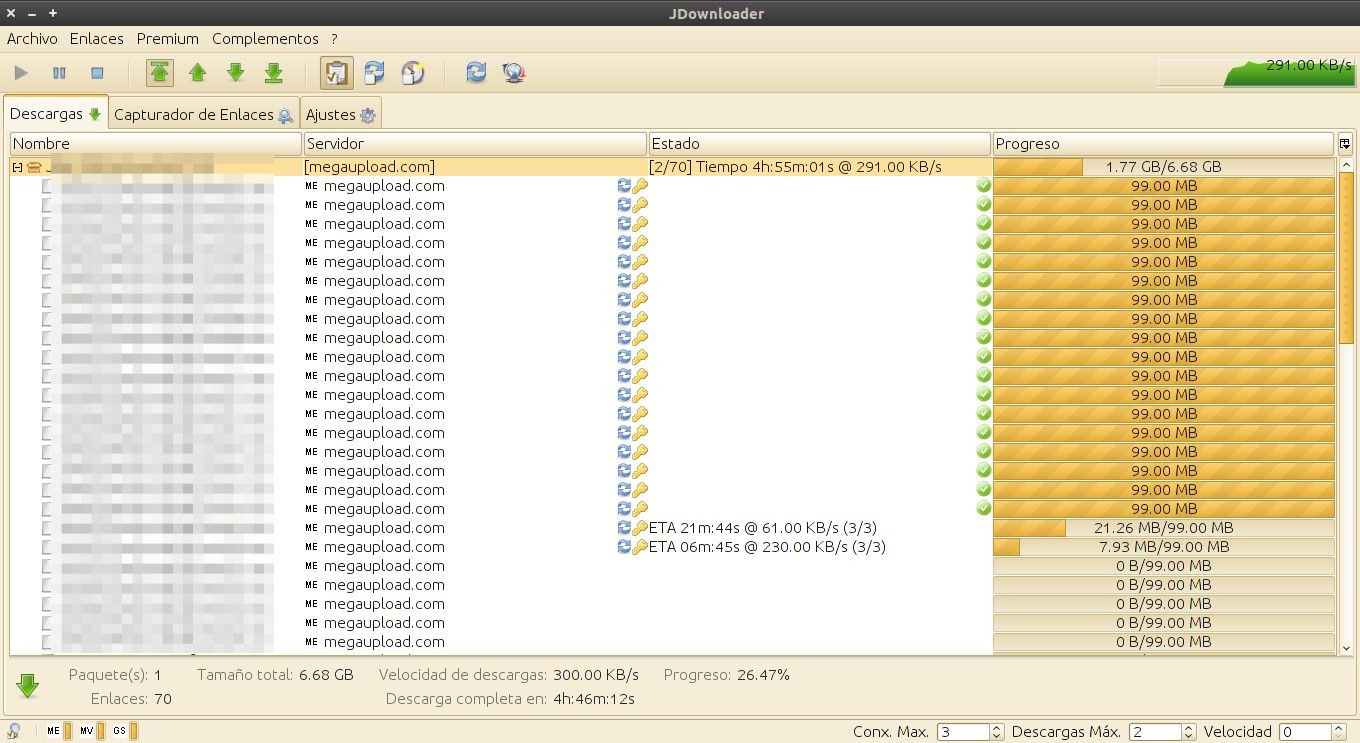This screenshot has height=743, width=1360.
Task: Collapse the megaupload.com package tree
Action: 17,167
